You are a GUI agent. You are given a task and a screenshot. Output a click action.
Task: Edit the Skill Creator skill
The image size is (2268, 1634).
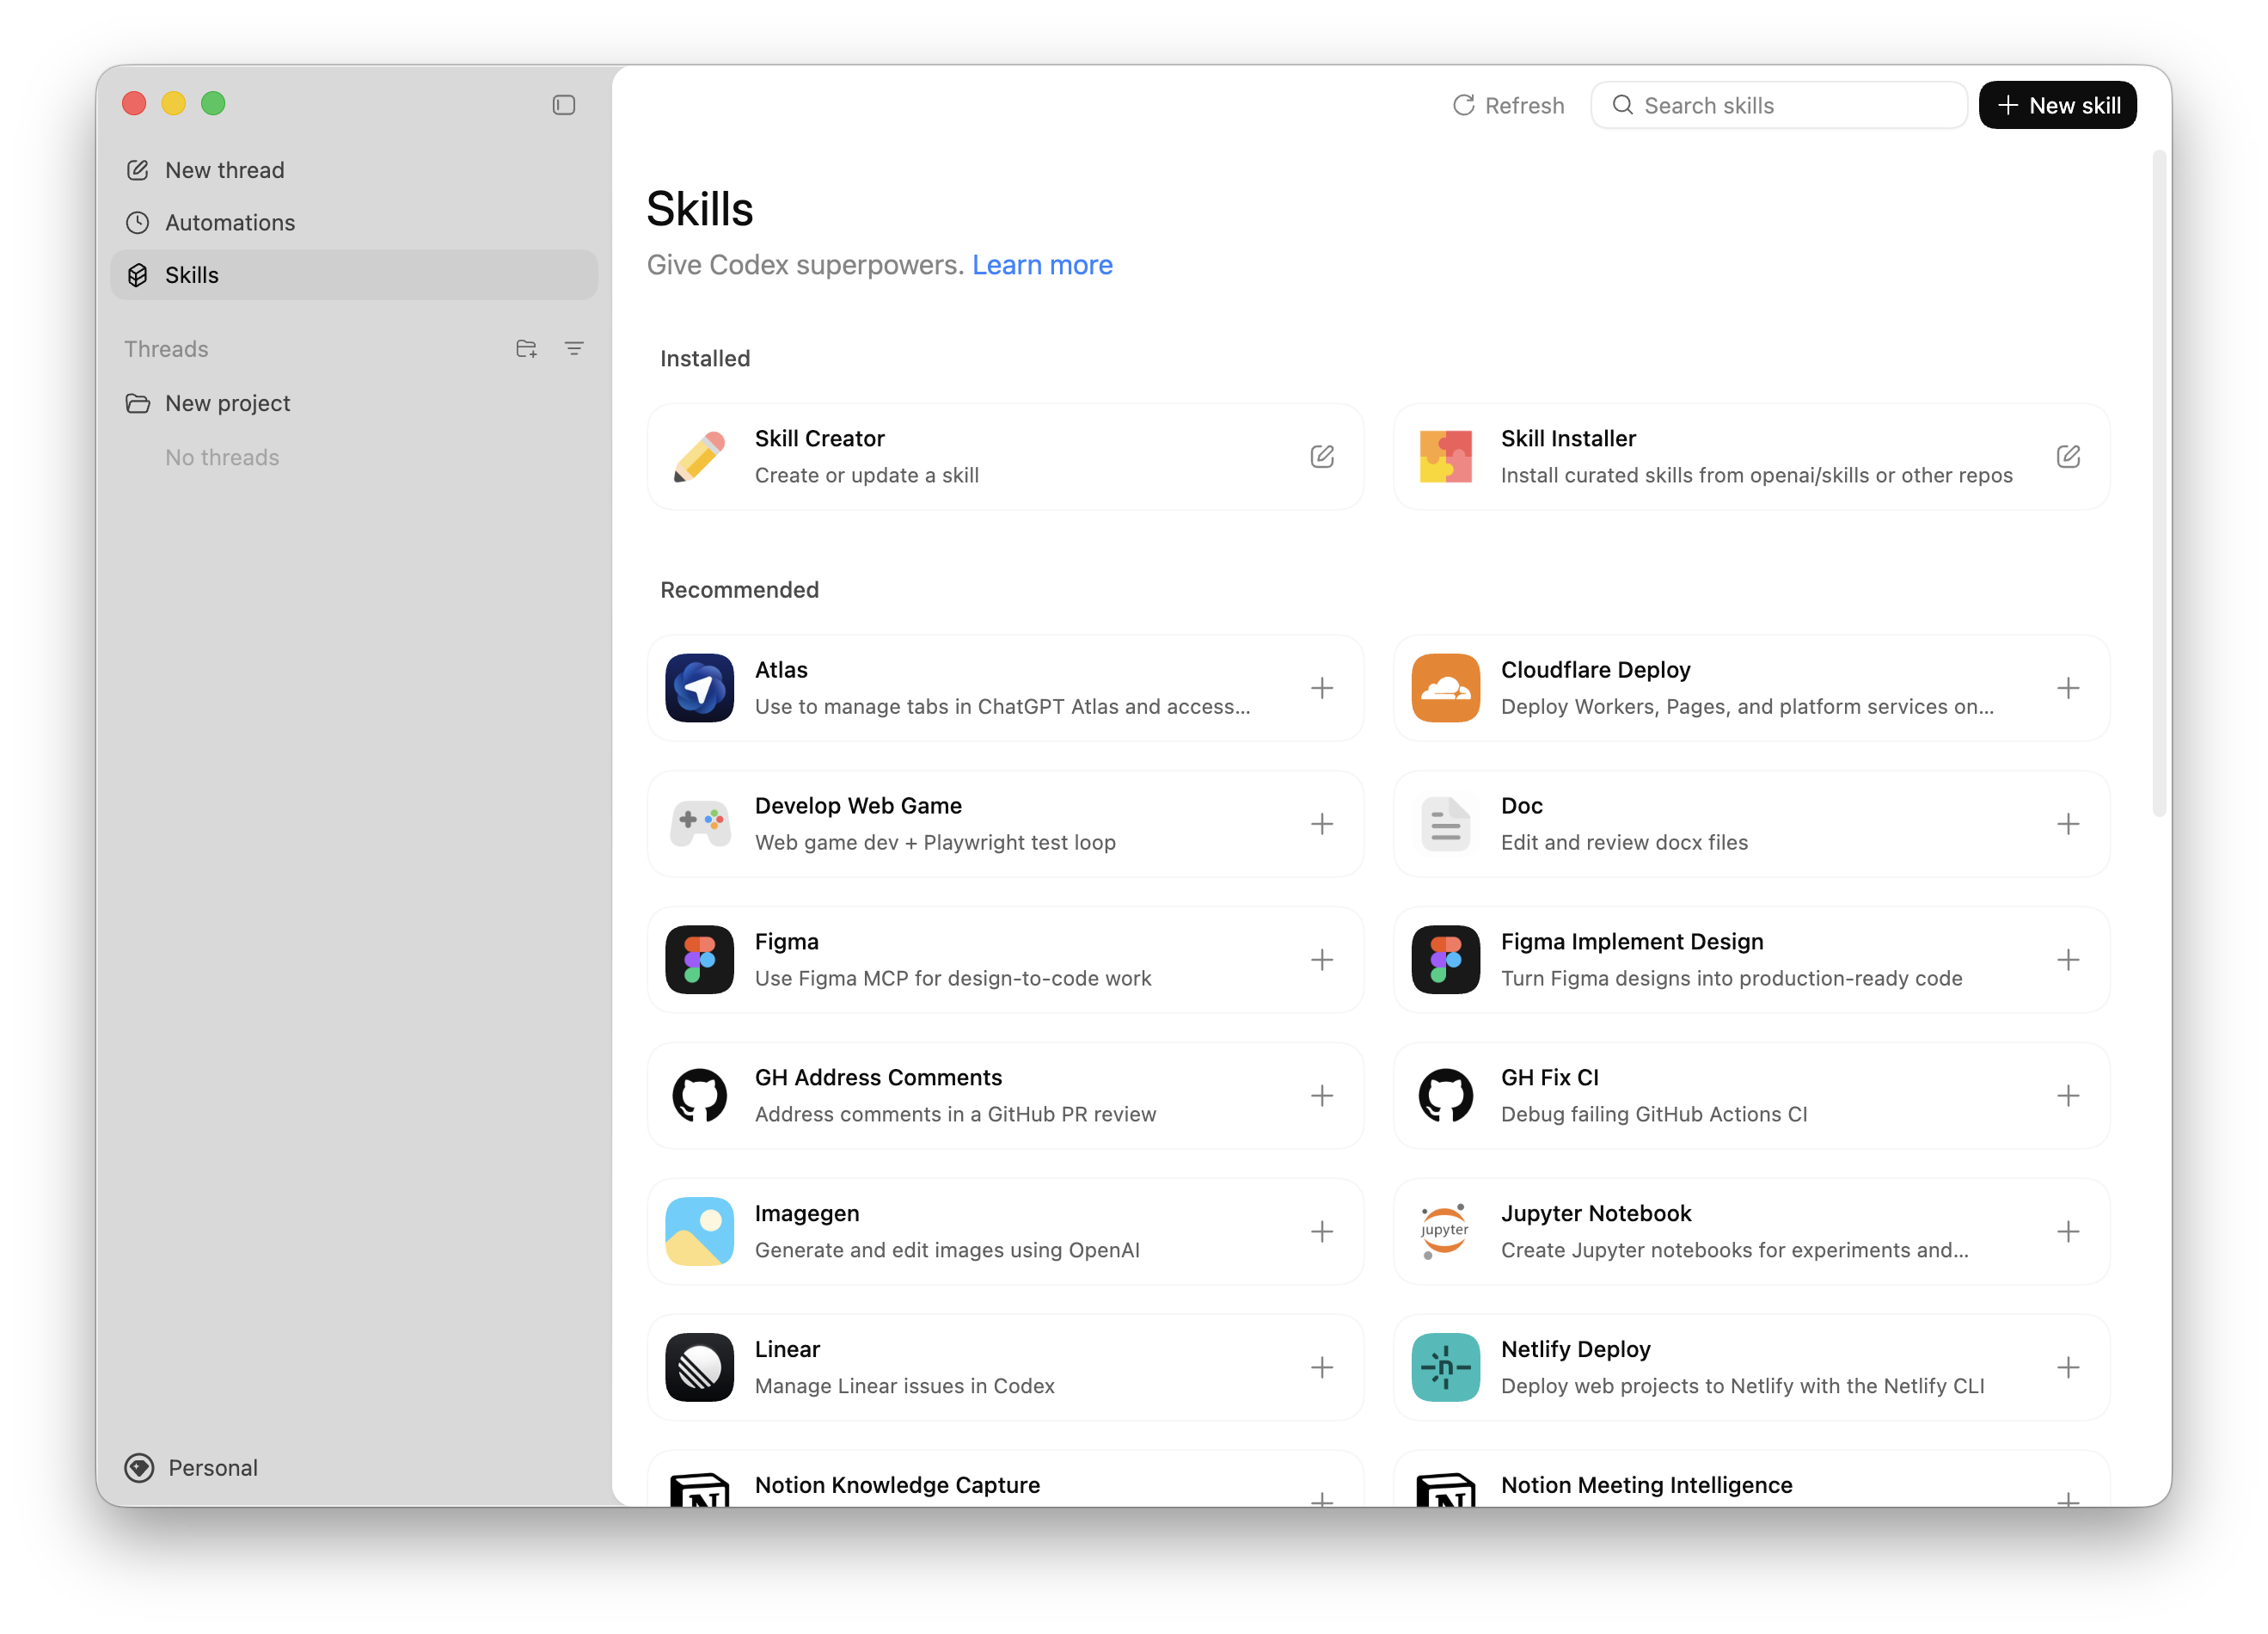(x=1322, y=456)
